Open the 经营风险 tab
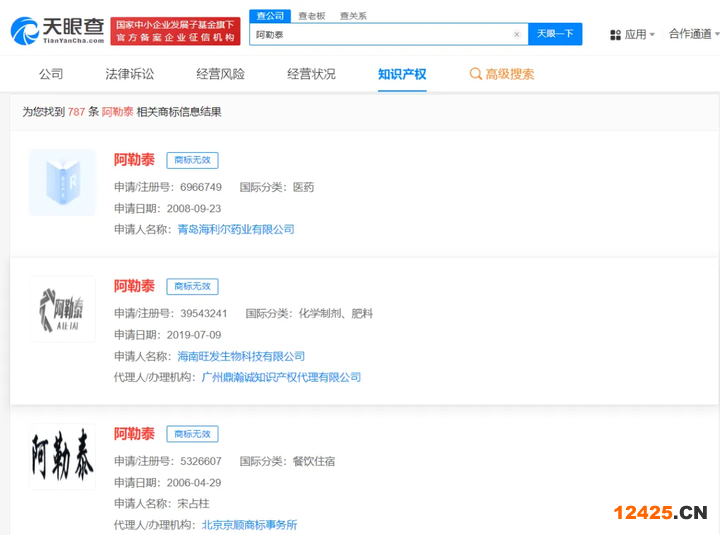This screenshot has width=720, height=535. [x=220, y=74]
